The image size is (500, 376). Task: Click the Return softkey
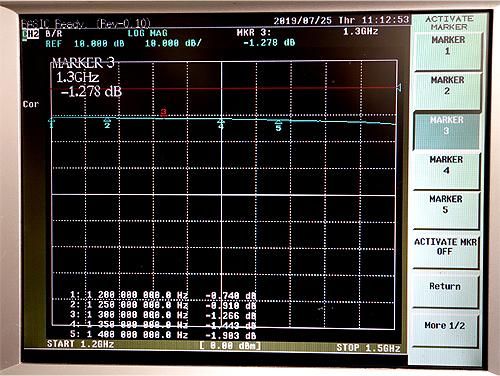click(445, 288)
